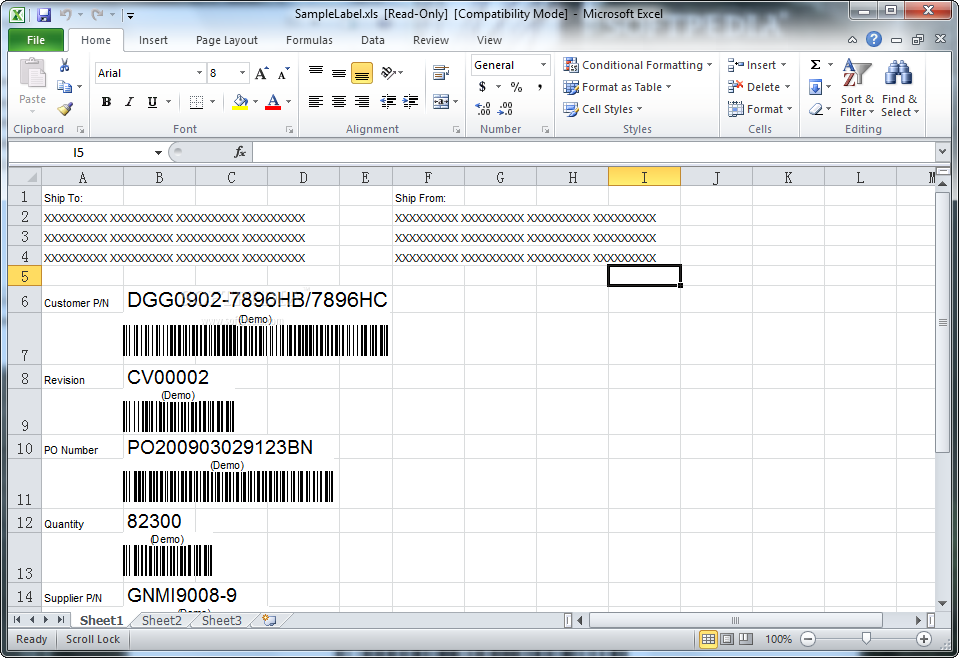Click the Orientation text angle icon
The width and height of the screenshot is (959, 658).
[x=388, y=73]
